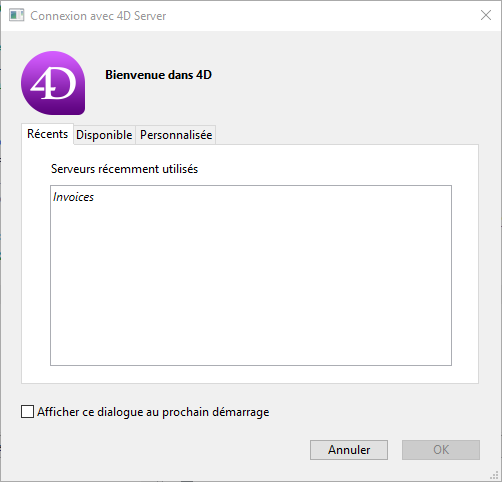Image resolution: width=502 pixels, height=482 pixels.
Task: Click the Annuler button
Action: point(349,450)
